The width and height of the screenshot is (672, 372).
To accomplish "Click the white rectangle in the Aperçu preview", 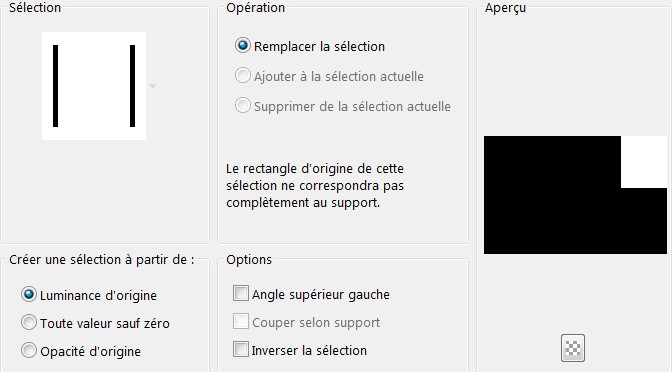I will [644, 162].
